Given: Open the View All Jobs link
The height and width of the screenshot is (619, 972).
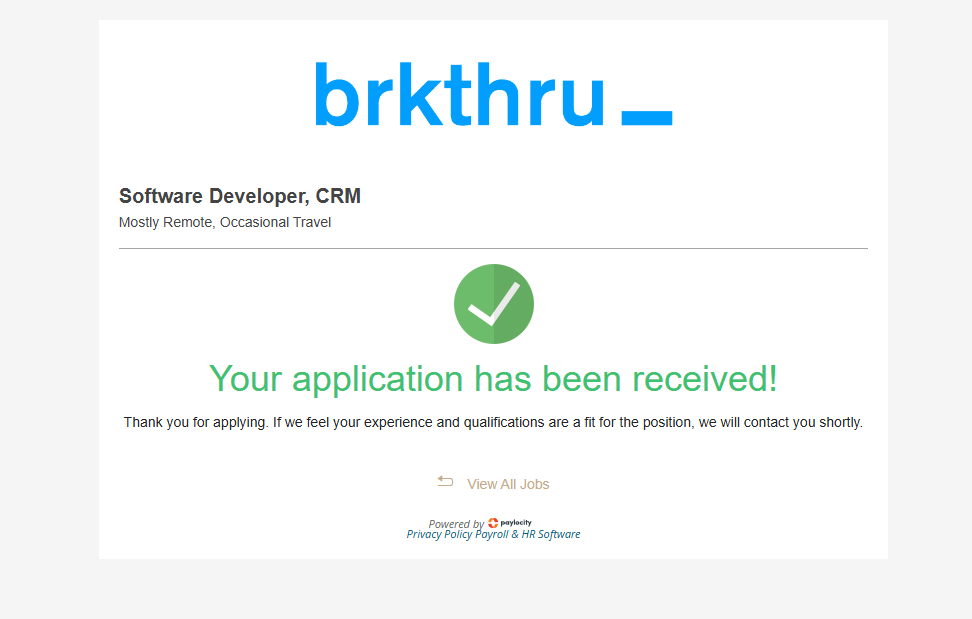Looking at the screenshot, I should pos(508,484).
